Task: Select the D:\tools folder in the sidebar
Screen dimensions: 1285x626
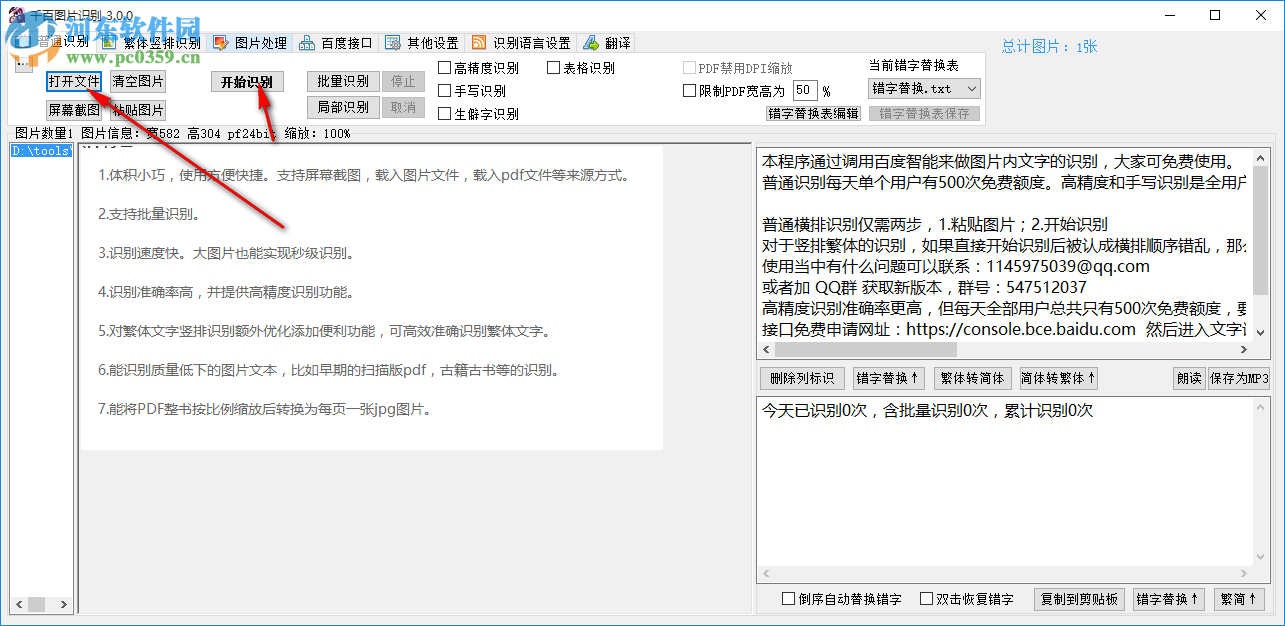Action: click(x=40, y=150)
